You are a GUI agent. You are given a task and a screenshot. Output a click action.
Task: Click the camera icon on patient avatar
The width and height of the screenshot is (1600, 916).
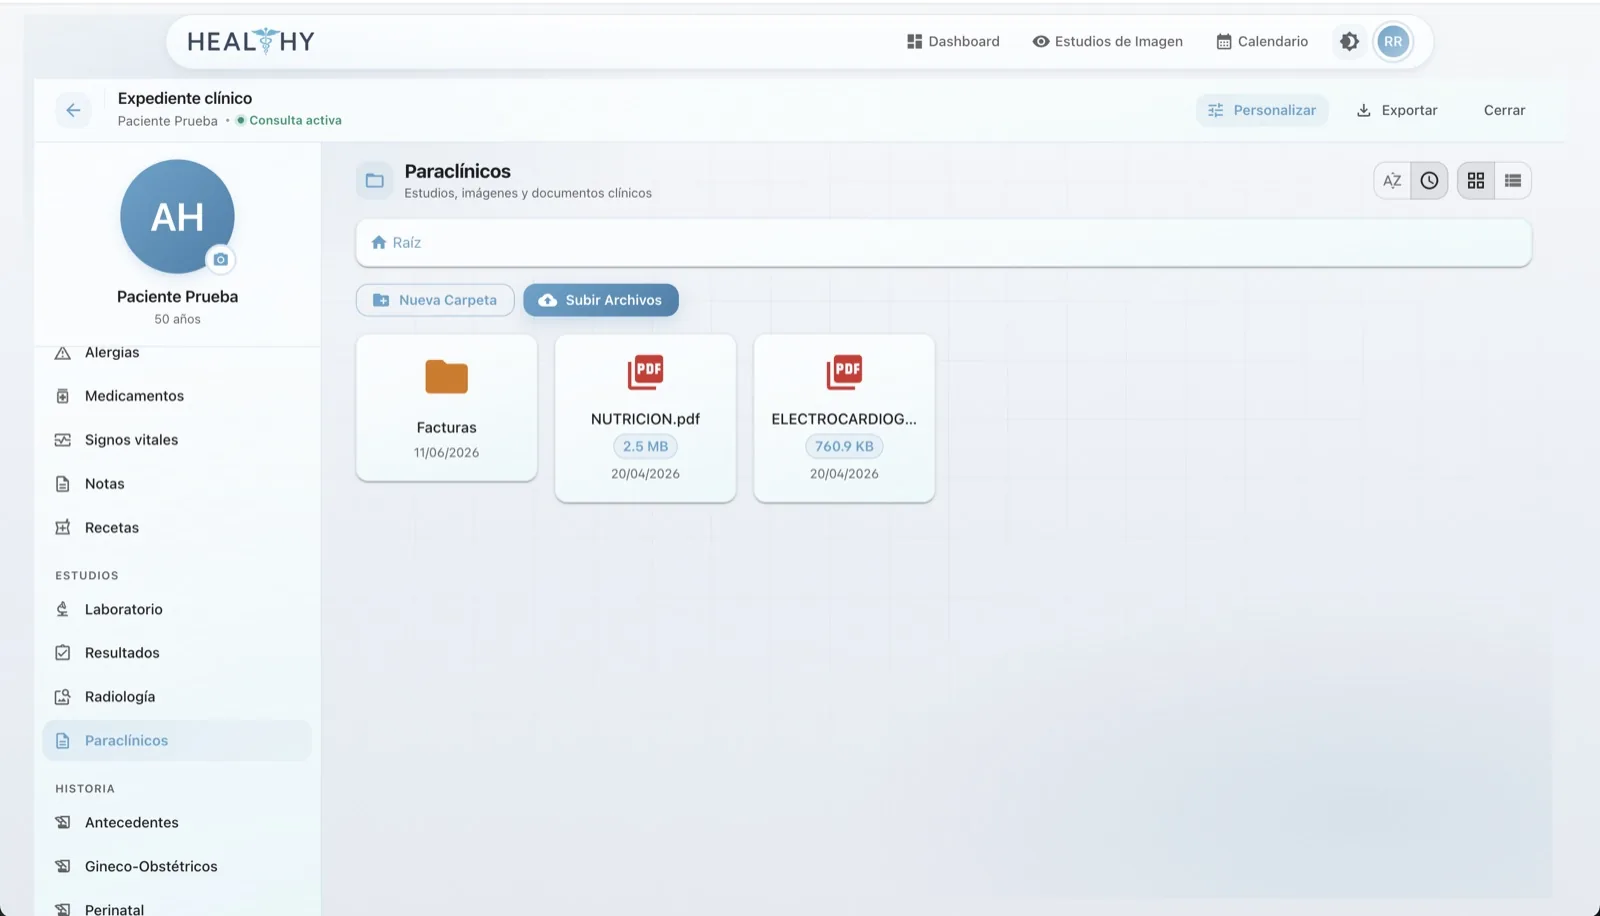click(221, 259)
